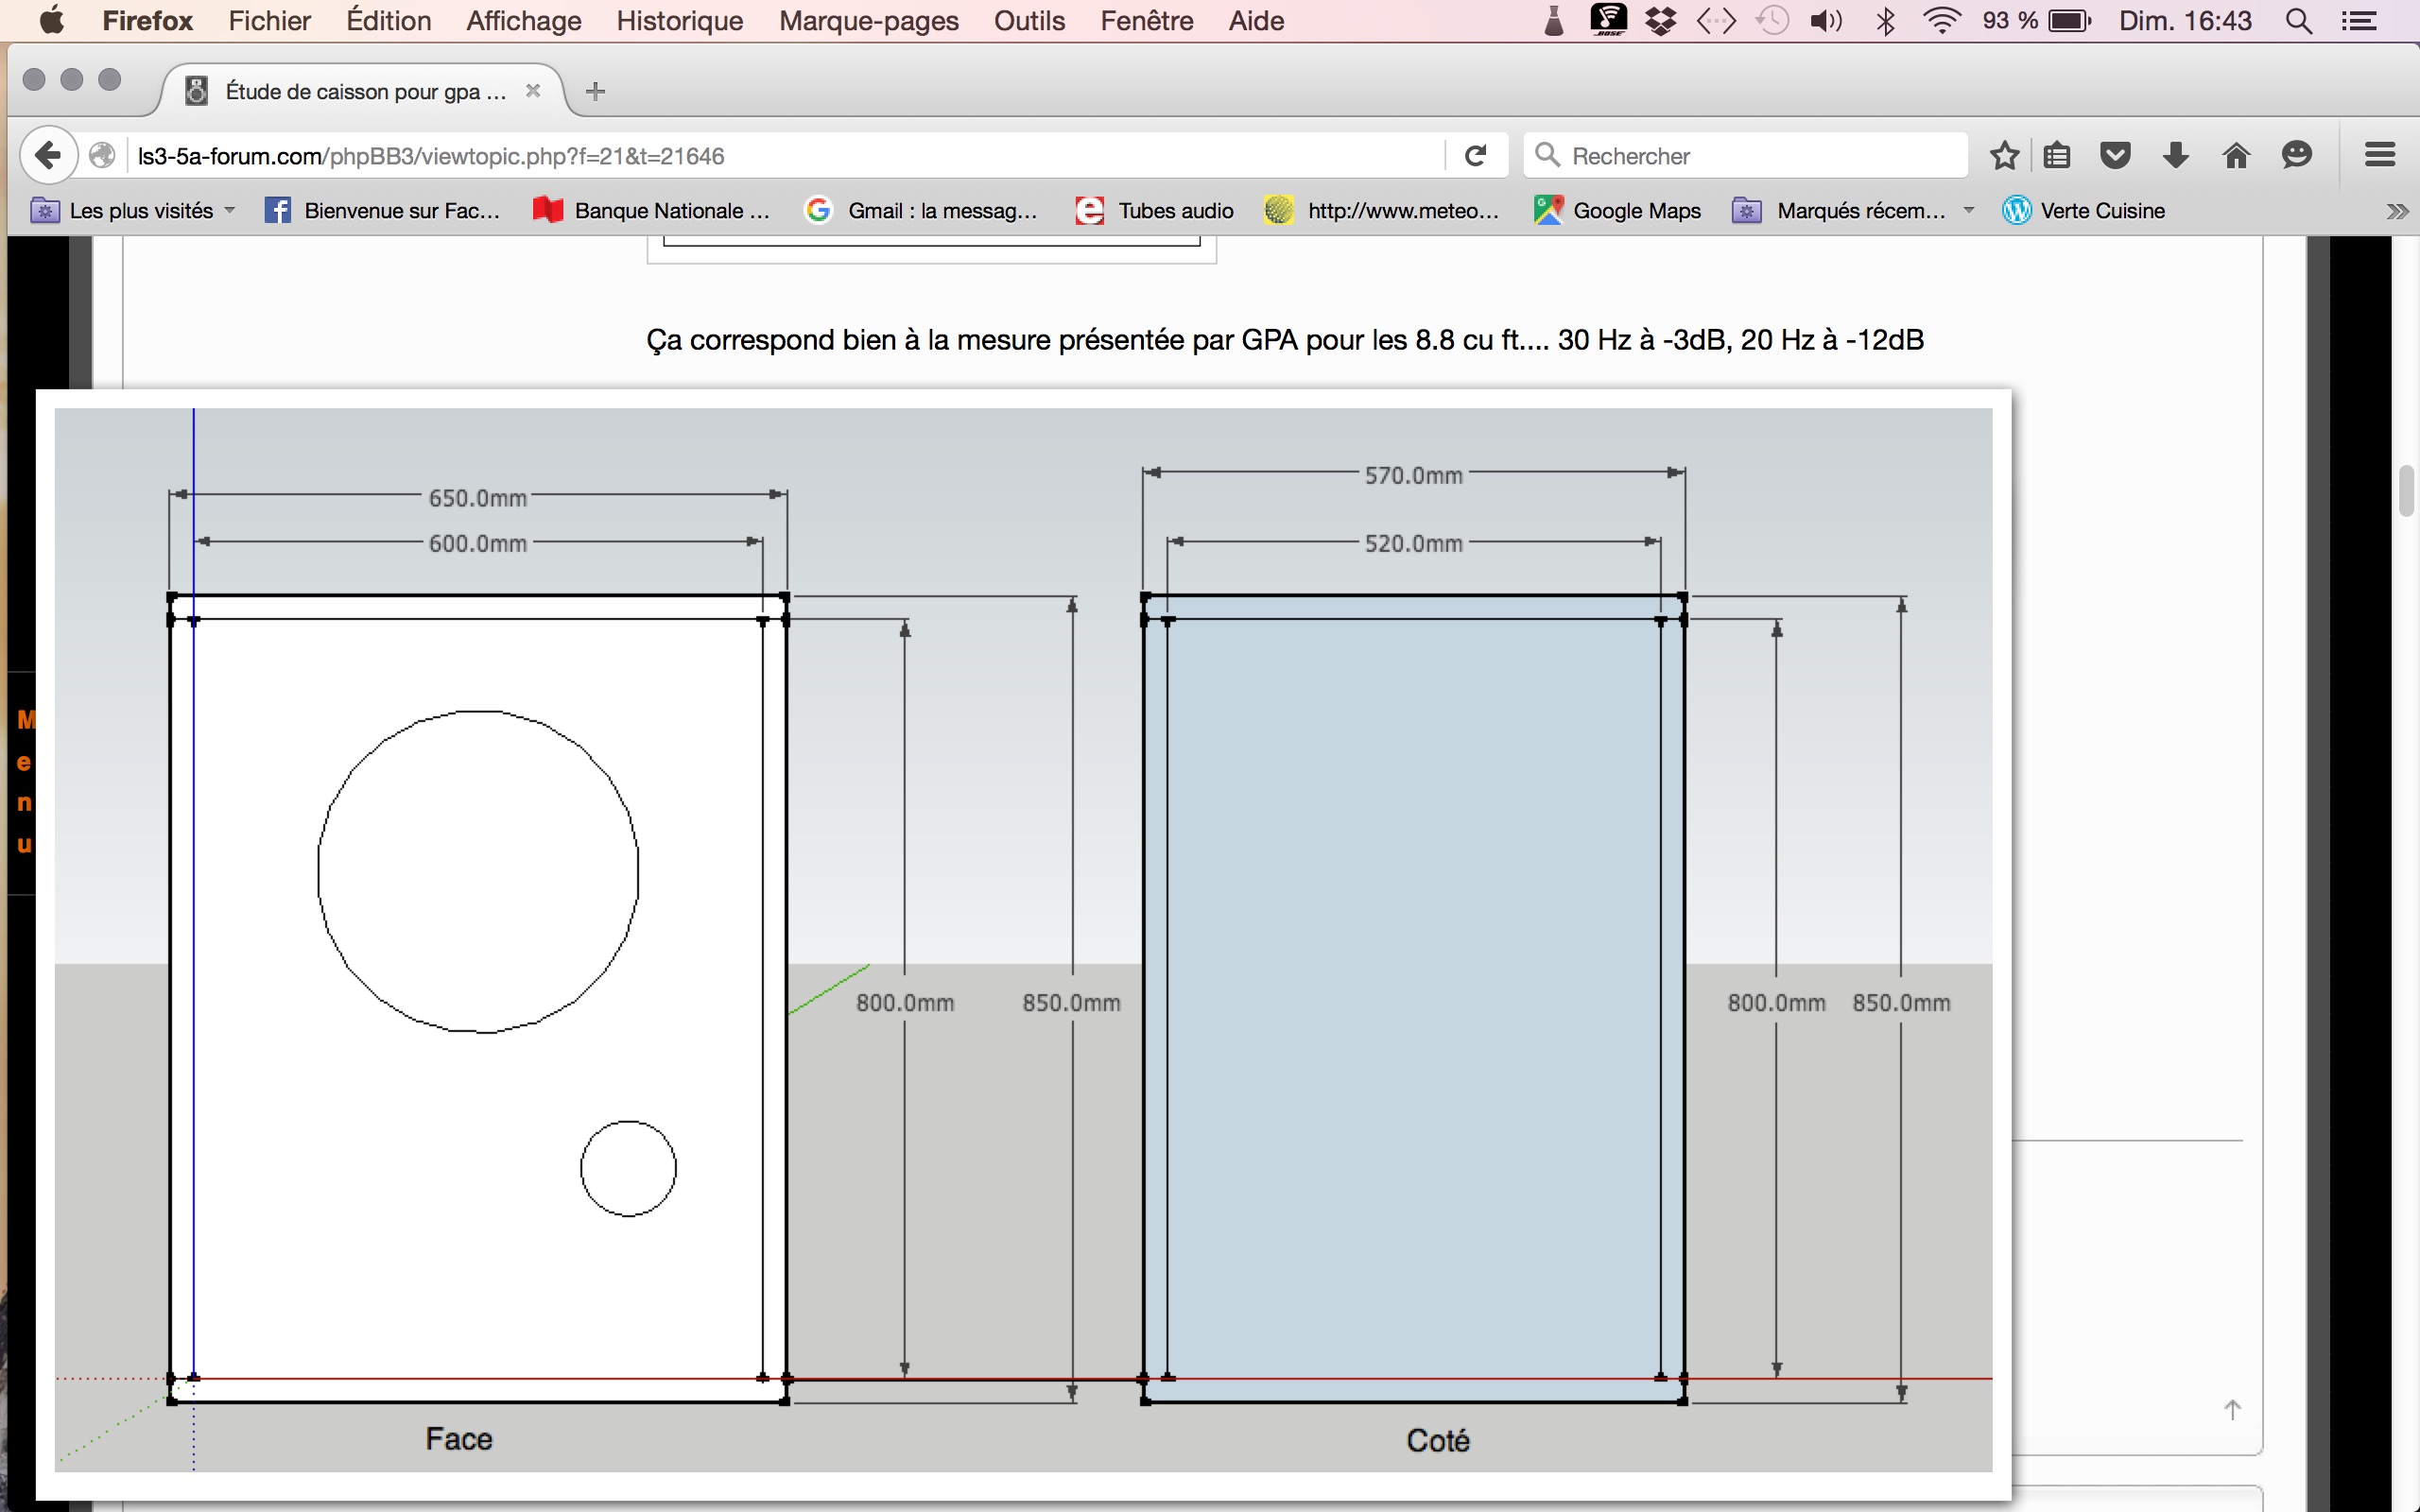Open the Fichier menu

(269, 20)
